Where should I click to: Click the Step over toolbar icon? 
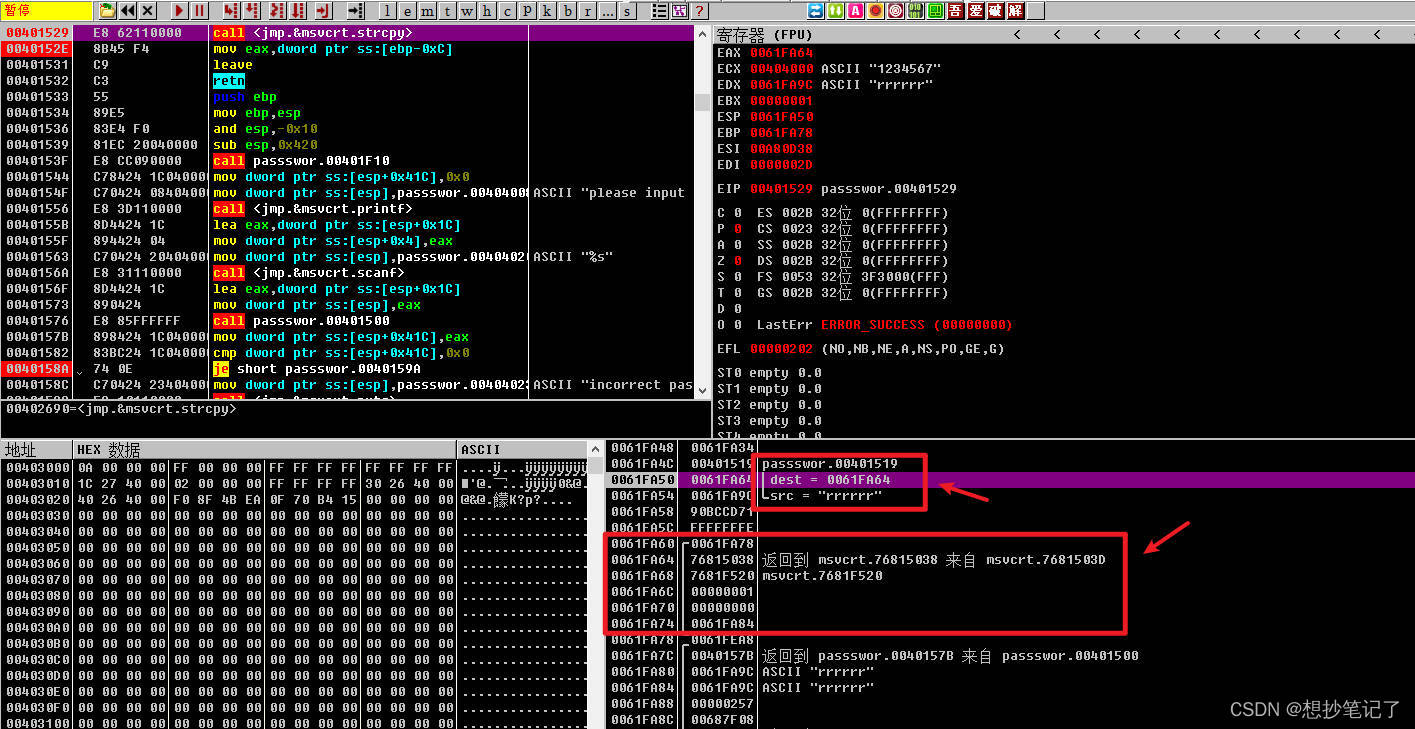coord(251,11)
